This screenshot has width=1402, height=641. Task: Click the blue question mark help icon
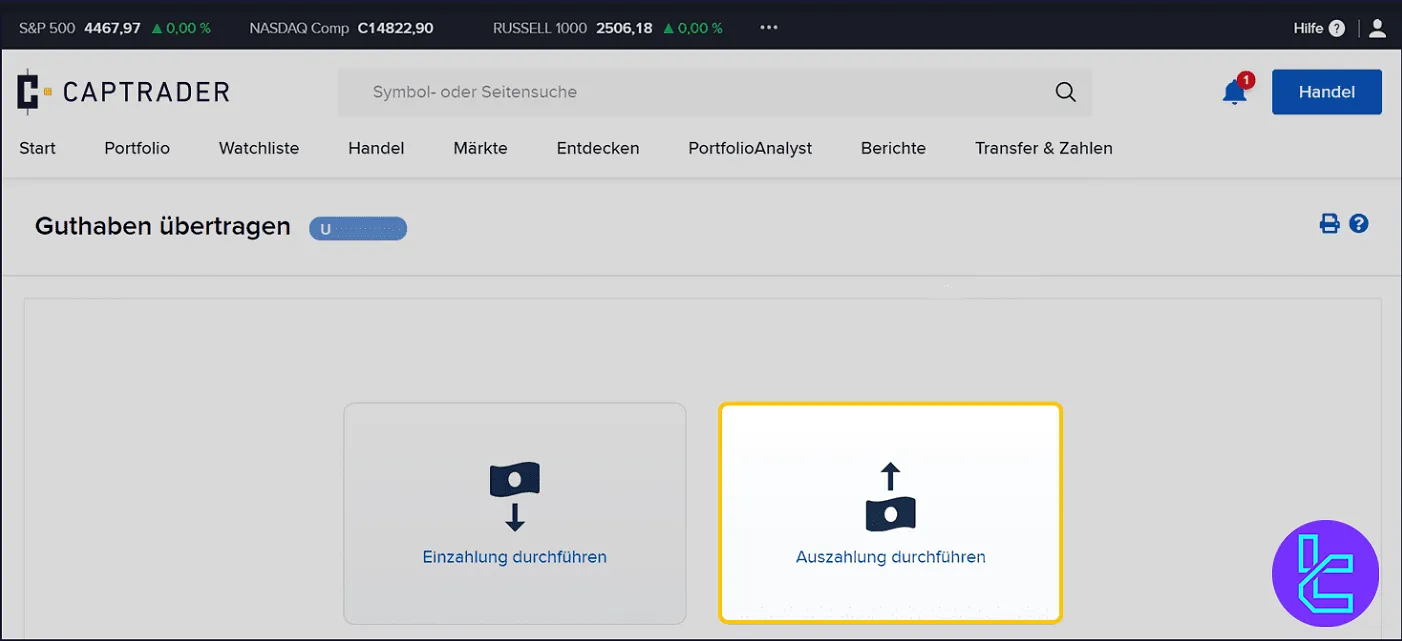click(1358, 224)
